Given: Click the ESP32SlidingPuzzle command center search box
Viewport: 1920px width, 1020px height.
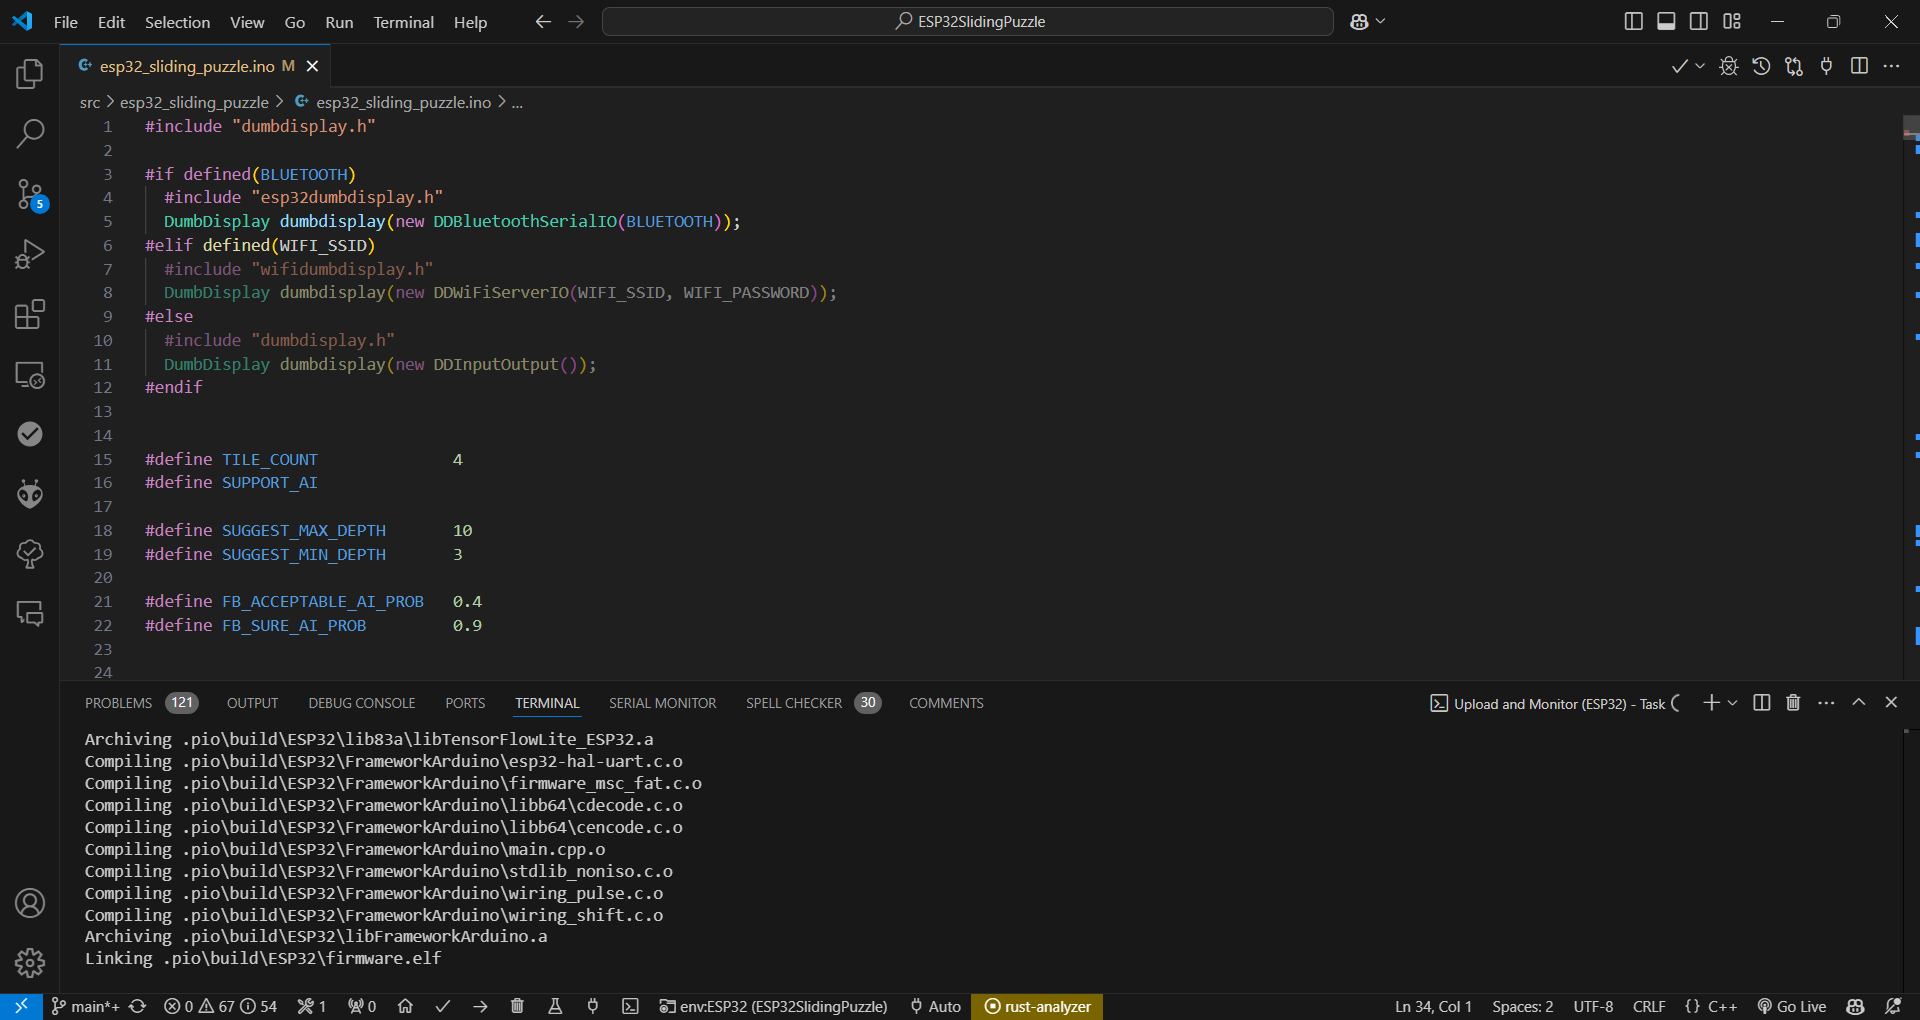Looking at the screenshot, I should coord(968,21).
